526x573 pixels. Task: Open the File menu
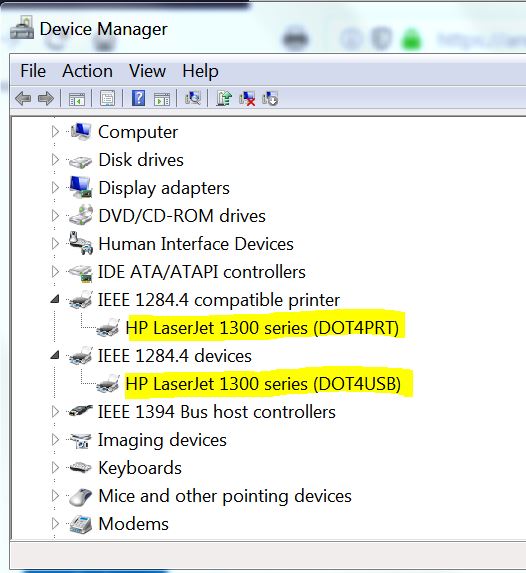click(x=33, y=71)
